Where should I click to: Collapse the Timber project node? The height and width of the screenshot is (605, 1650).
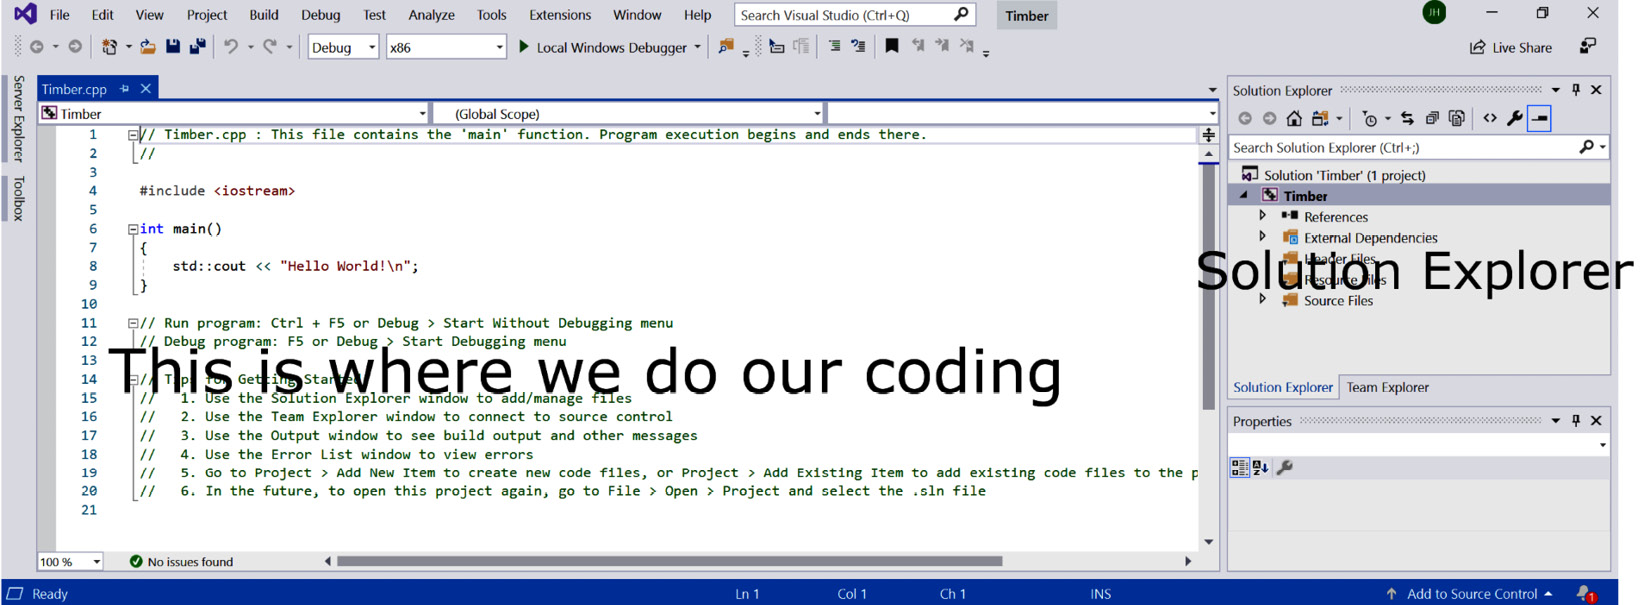1244,196
